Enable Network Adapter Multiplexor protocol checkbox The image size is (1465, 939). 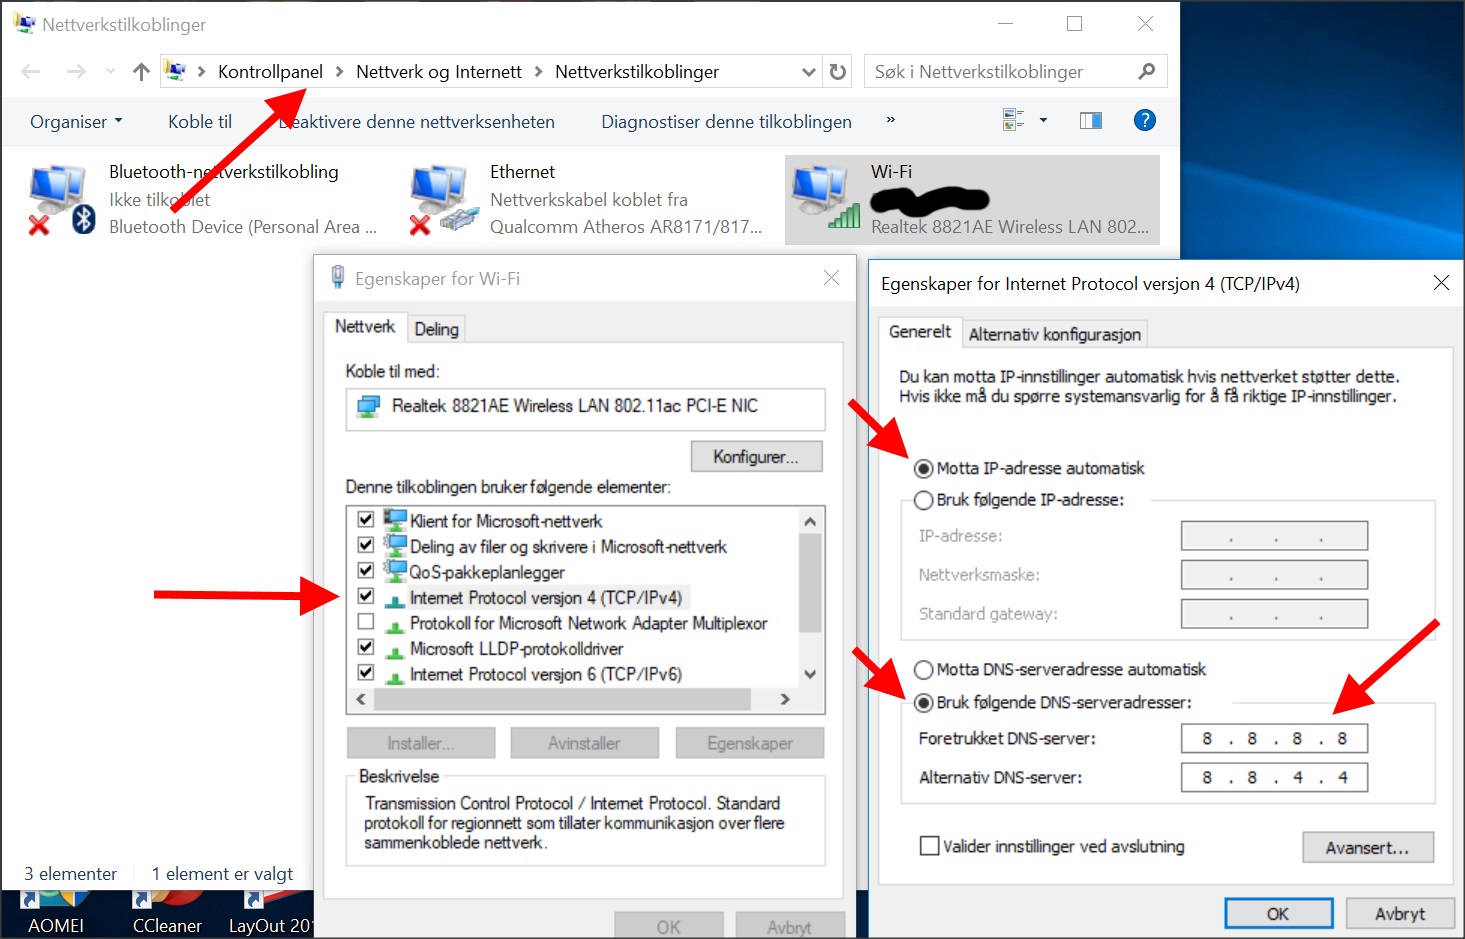(x=366, y=622)
